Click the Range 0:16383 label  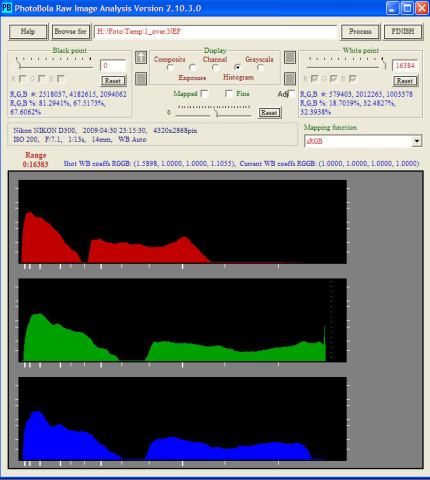tap(36, 160)
